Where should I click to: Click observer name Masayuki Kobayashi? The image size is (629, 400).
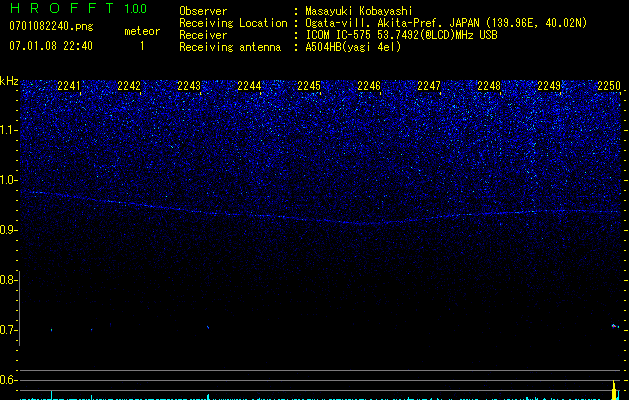pos(359,11)
